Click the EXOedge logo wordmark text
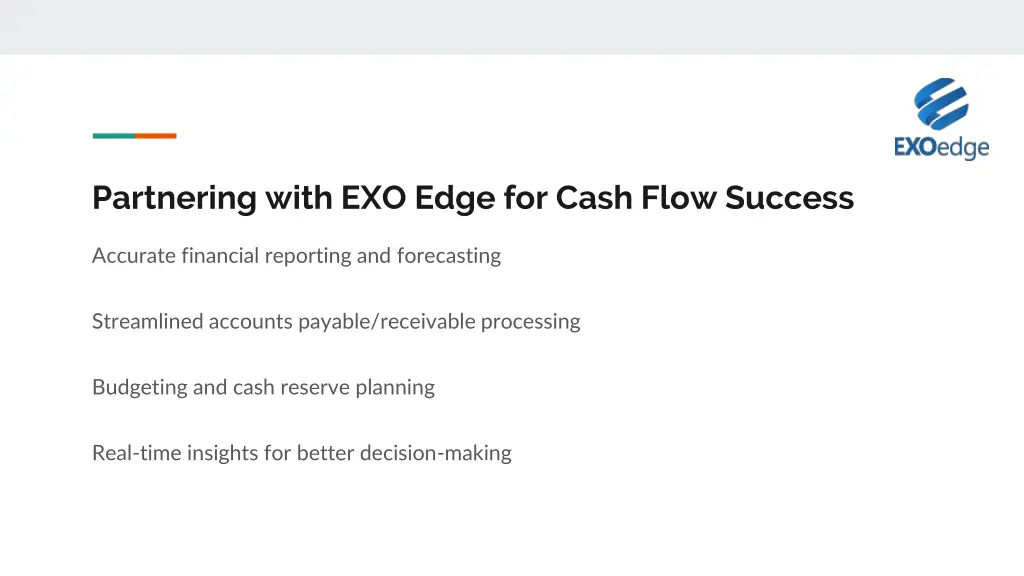Screen dimensions: 1024x576 (941, 148)
